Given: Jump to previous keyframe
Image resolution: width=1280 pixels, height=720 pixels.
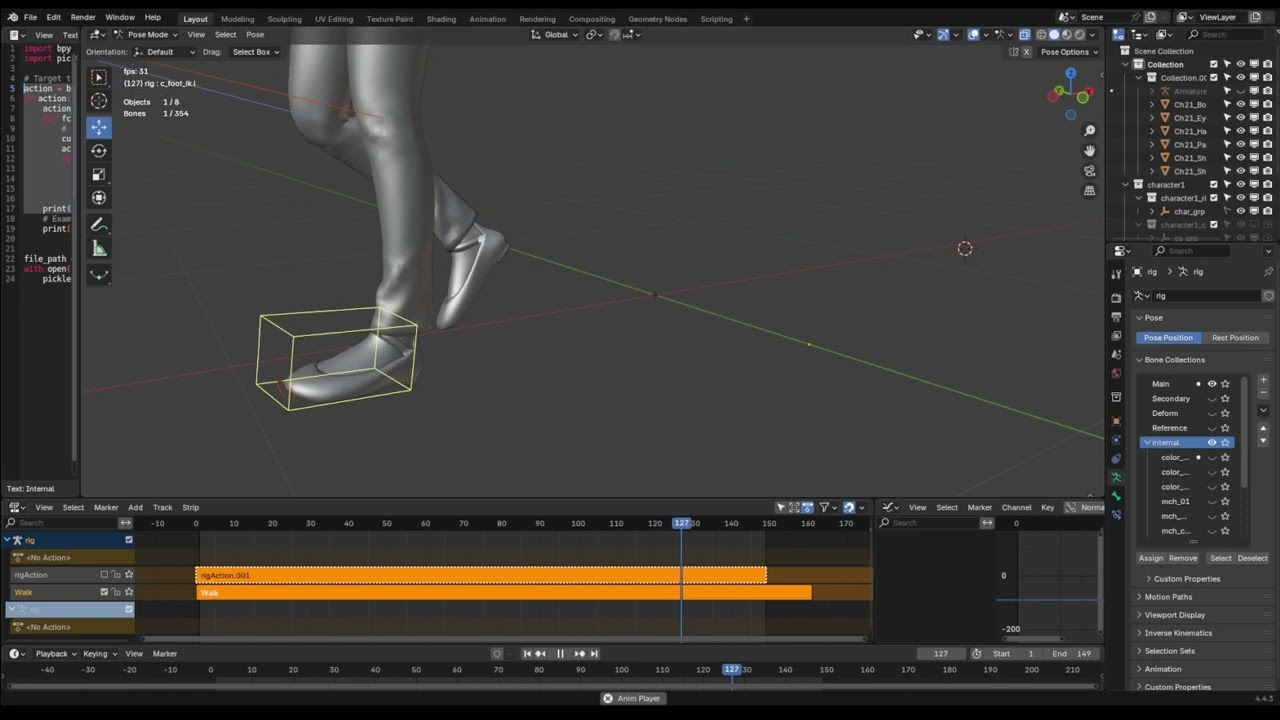Looking at the screenshot, I should coord(541,654).
